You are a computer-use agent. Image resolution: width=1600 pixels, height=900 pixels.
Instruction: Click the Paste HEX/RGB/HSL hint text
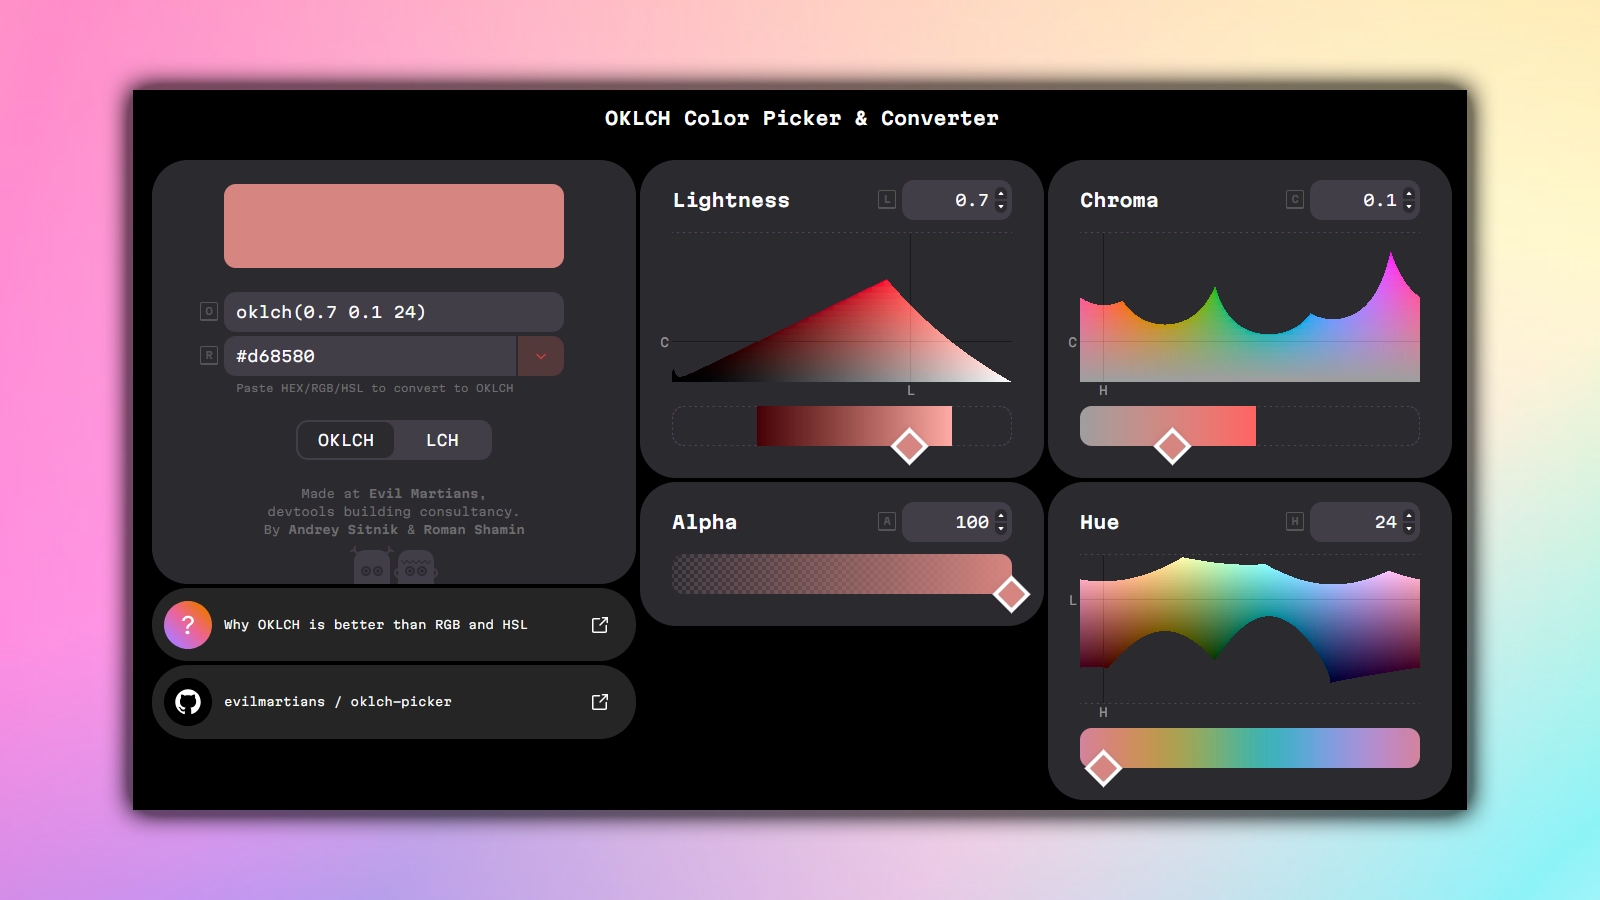coord(375,388)
